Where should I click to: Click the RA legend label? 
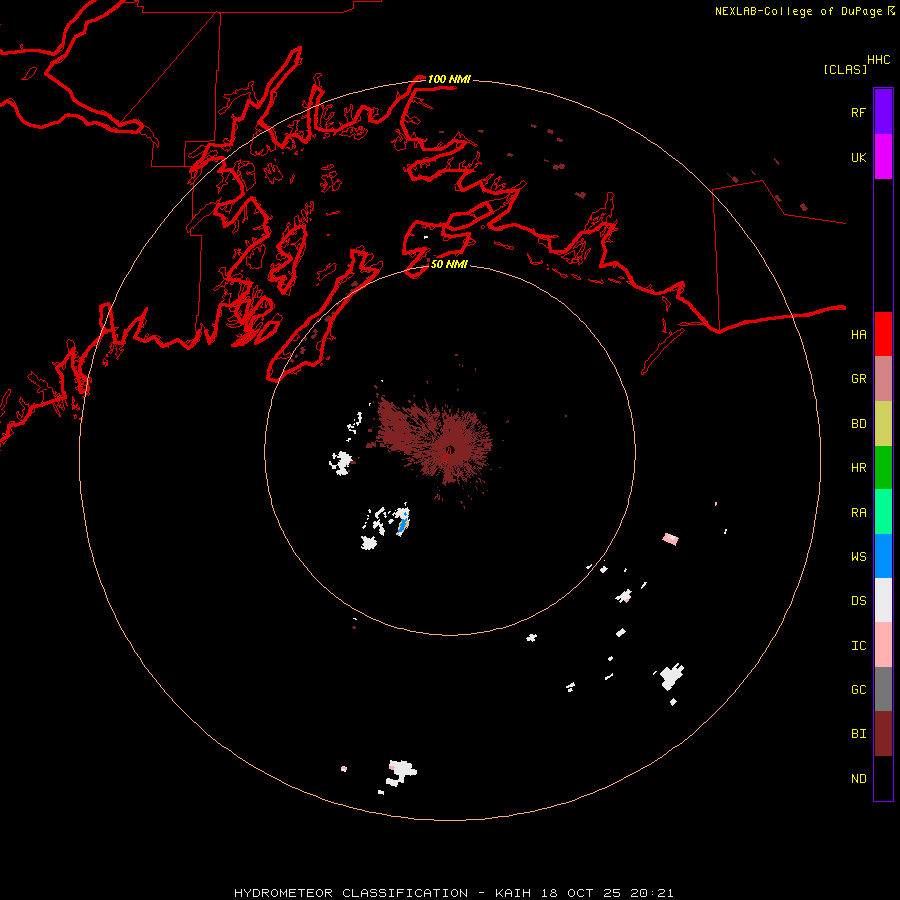[858, 513]
